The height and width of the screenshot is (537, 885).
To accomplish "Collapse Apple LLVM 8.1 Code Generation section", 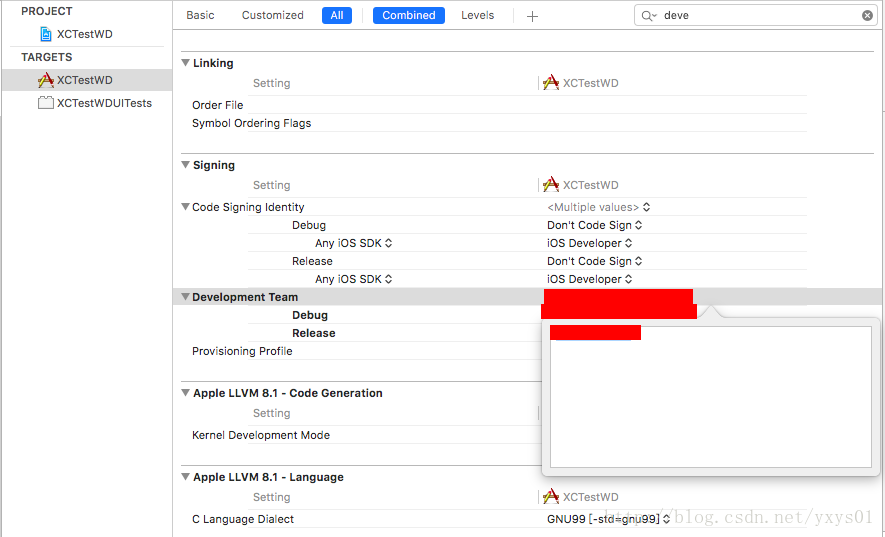I will (185, 392).
